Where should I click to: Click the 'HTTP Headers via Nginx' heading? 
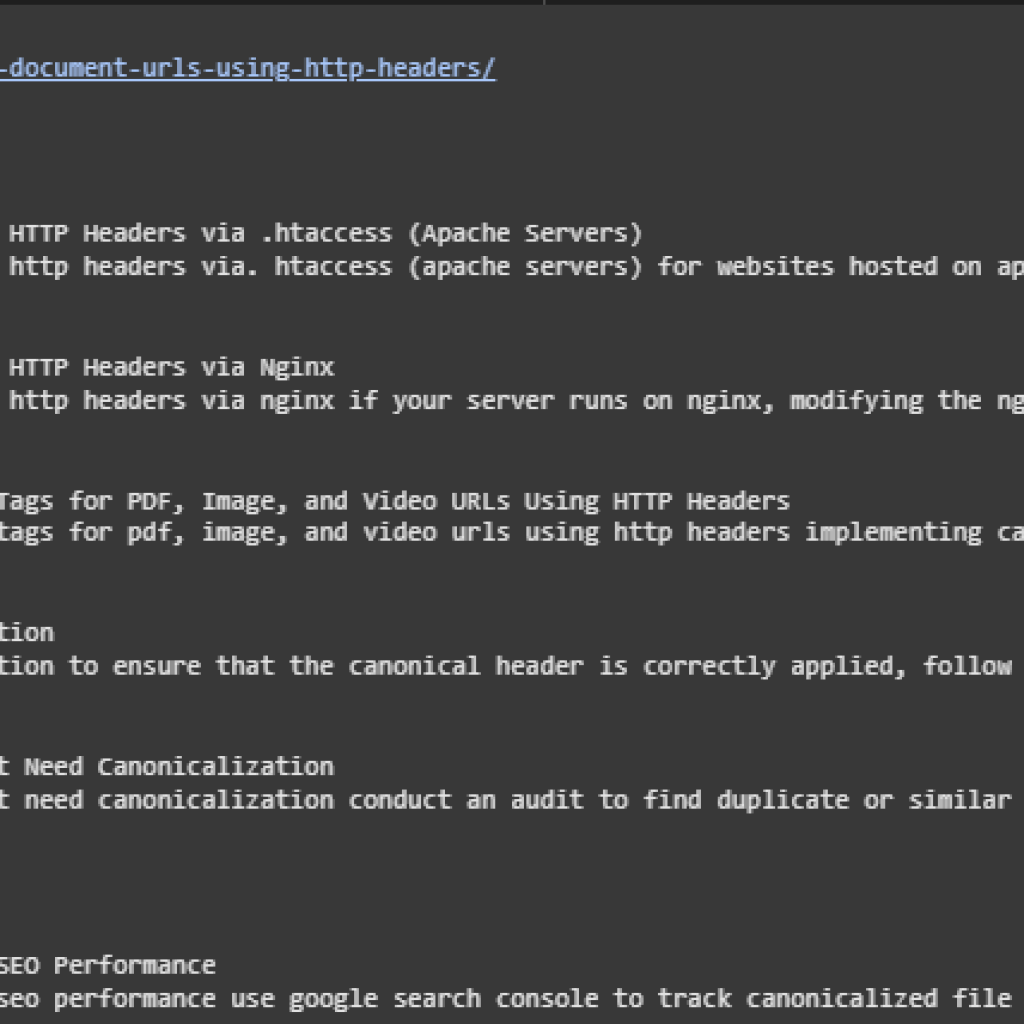(x=171, y=368)
